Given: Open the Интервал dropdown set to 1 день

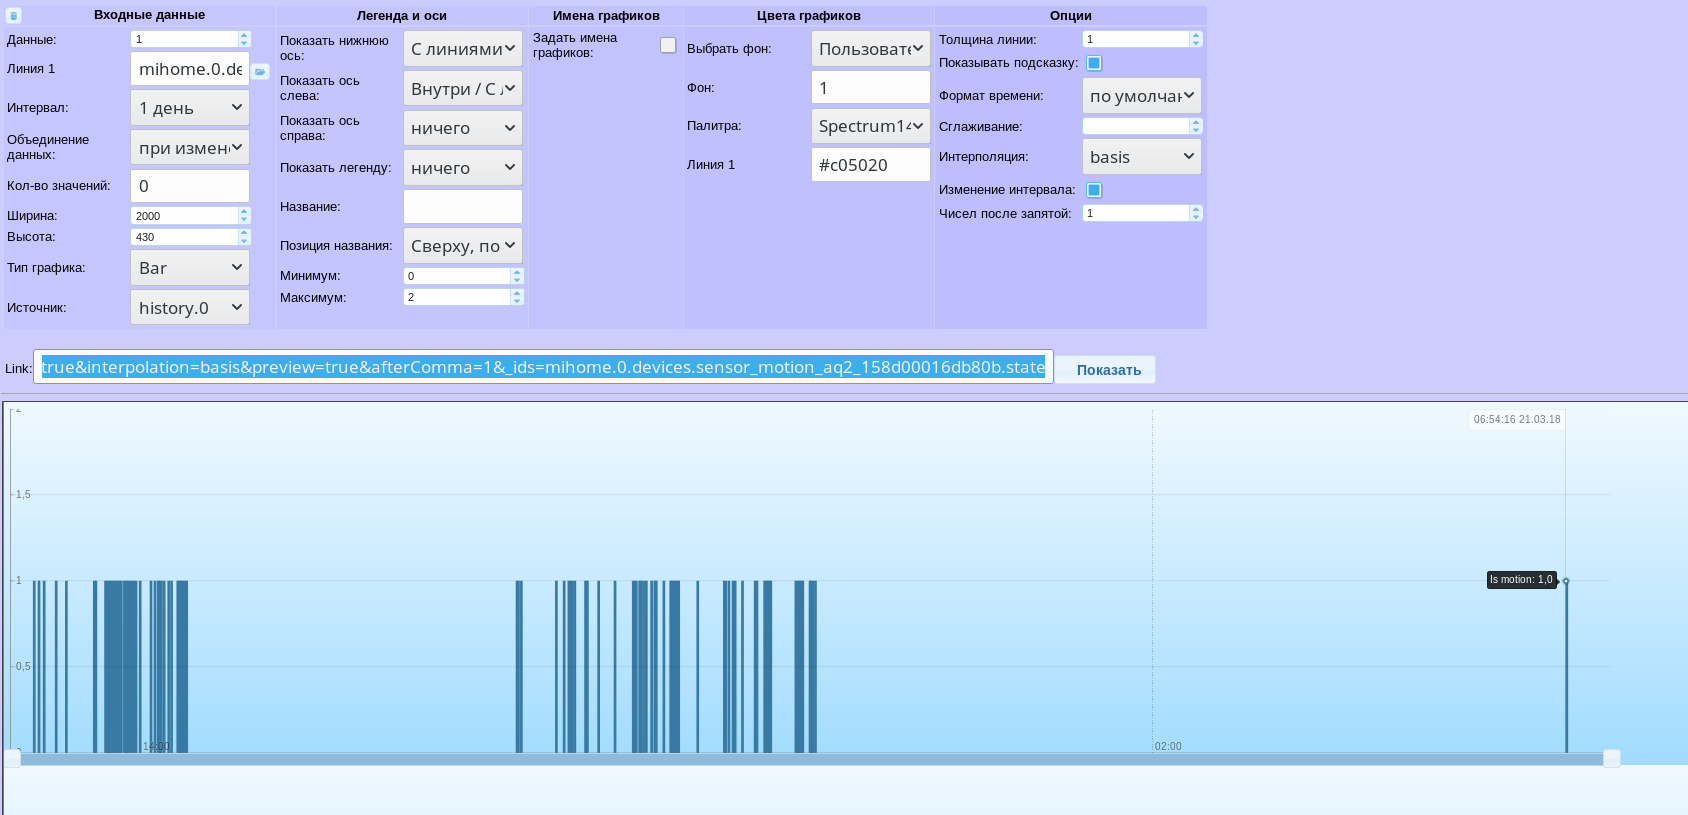Looking at the screenshot, I should pyautogui.click(x=190, y=108).
